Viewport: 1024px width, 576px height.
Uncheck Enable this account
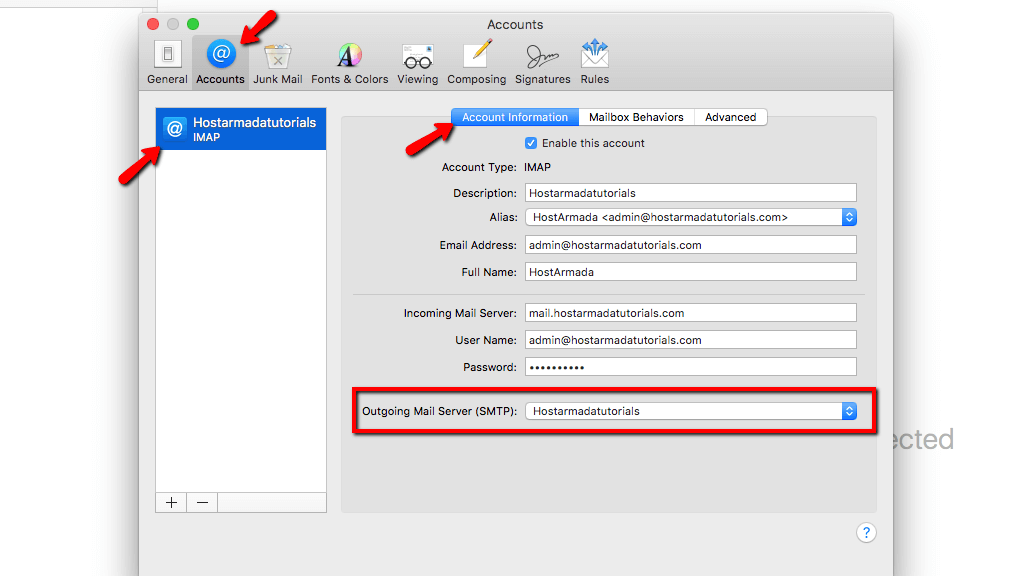pos(531,143)
